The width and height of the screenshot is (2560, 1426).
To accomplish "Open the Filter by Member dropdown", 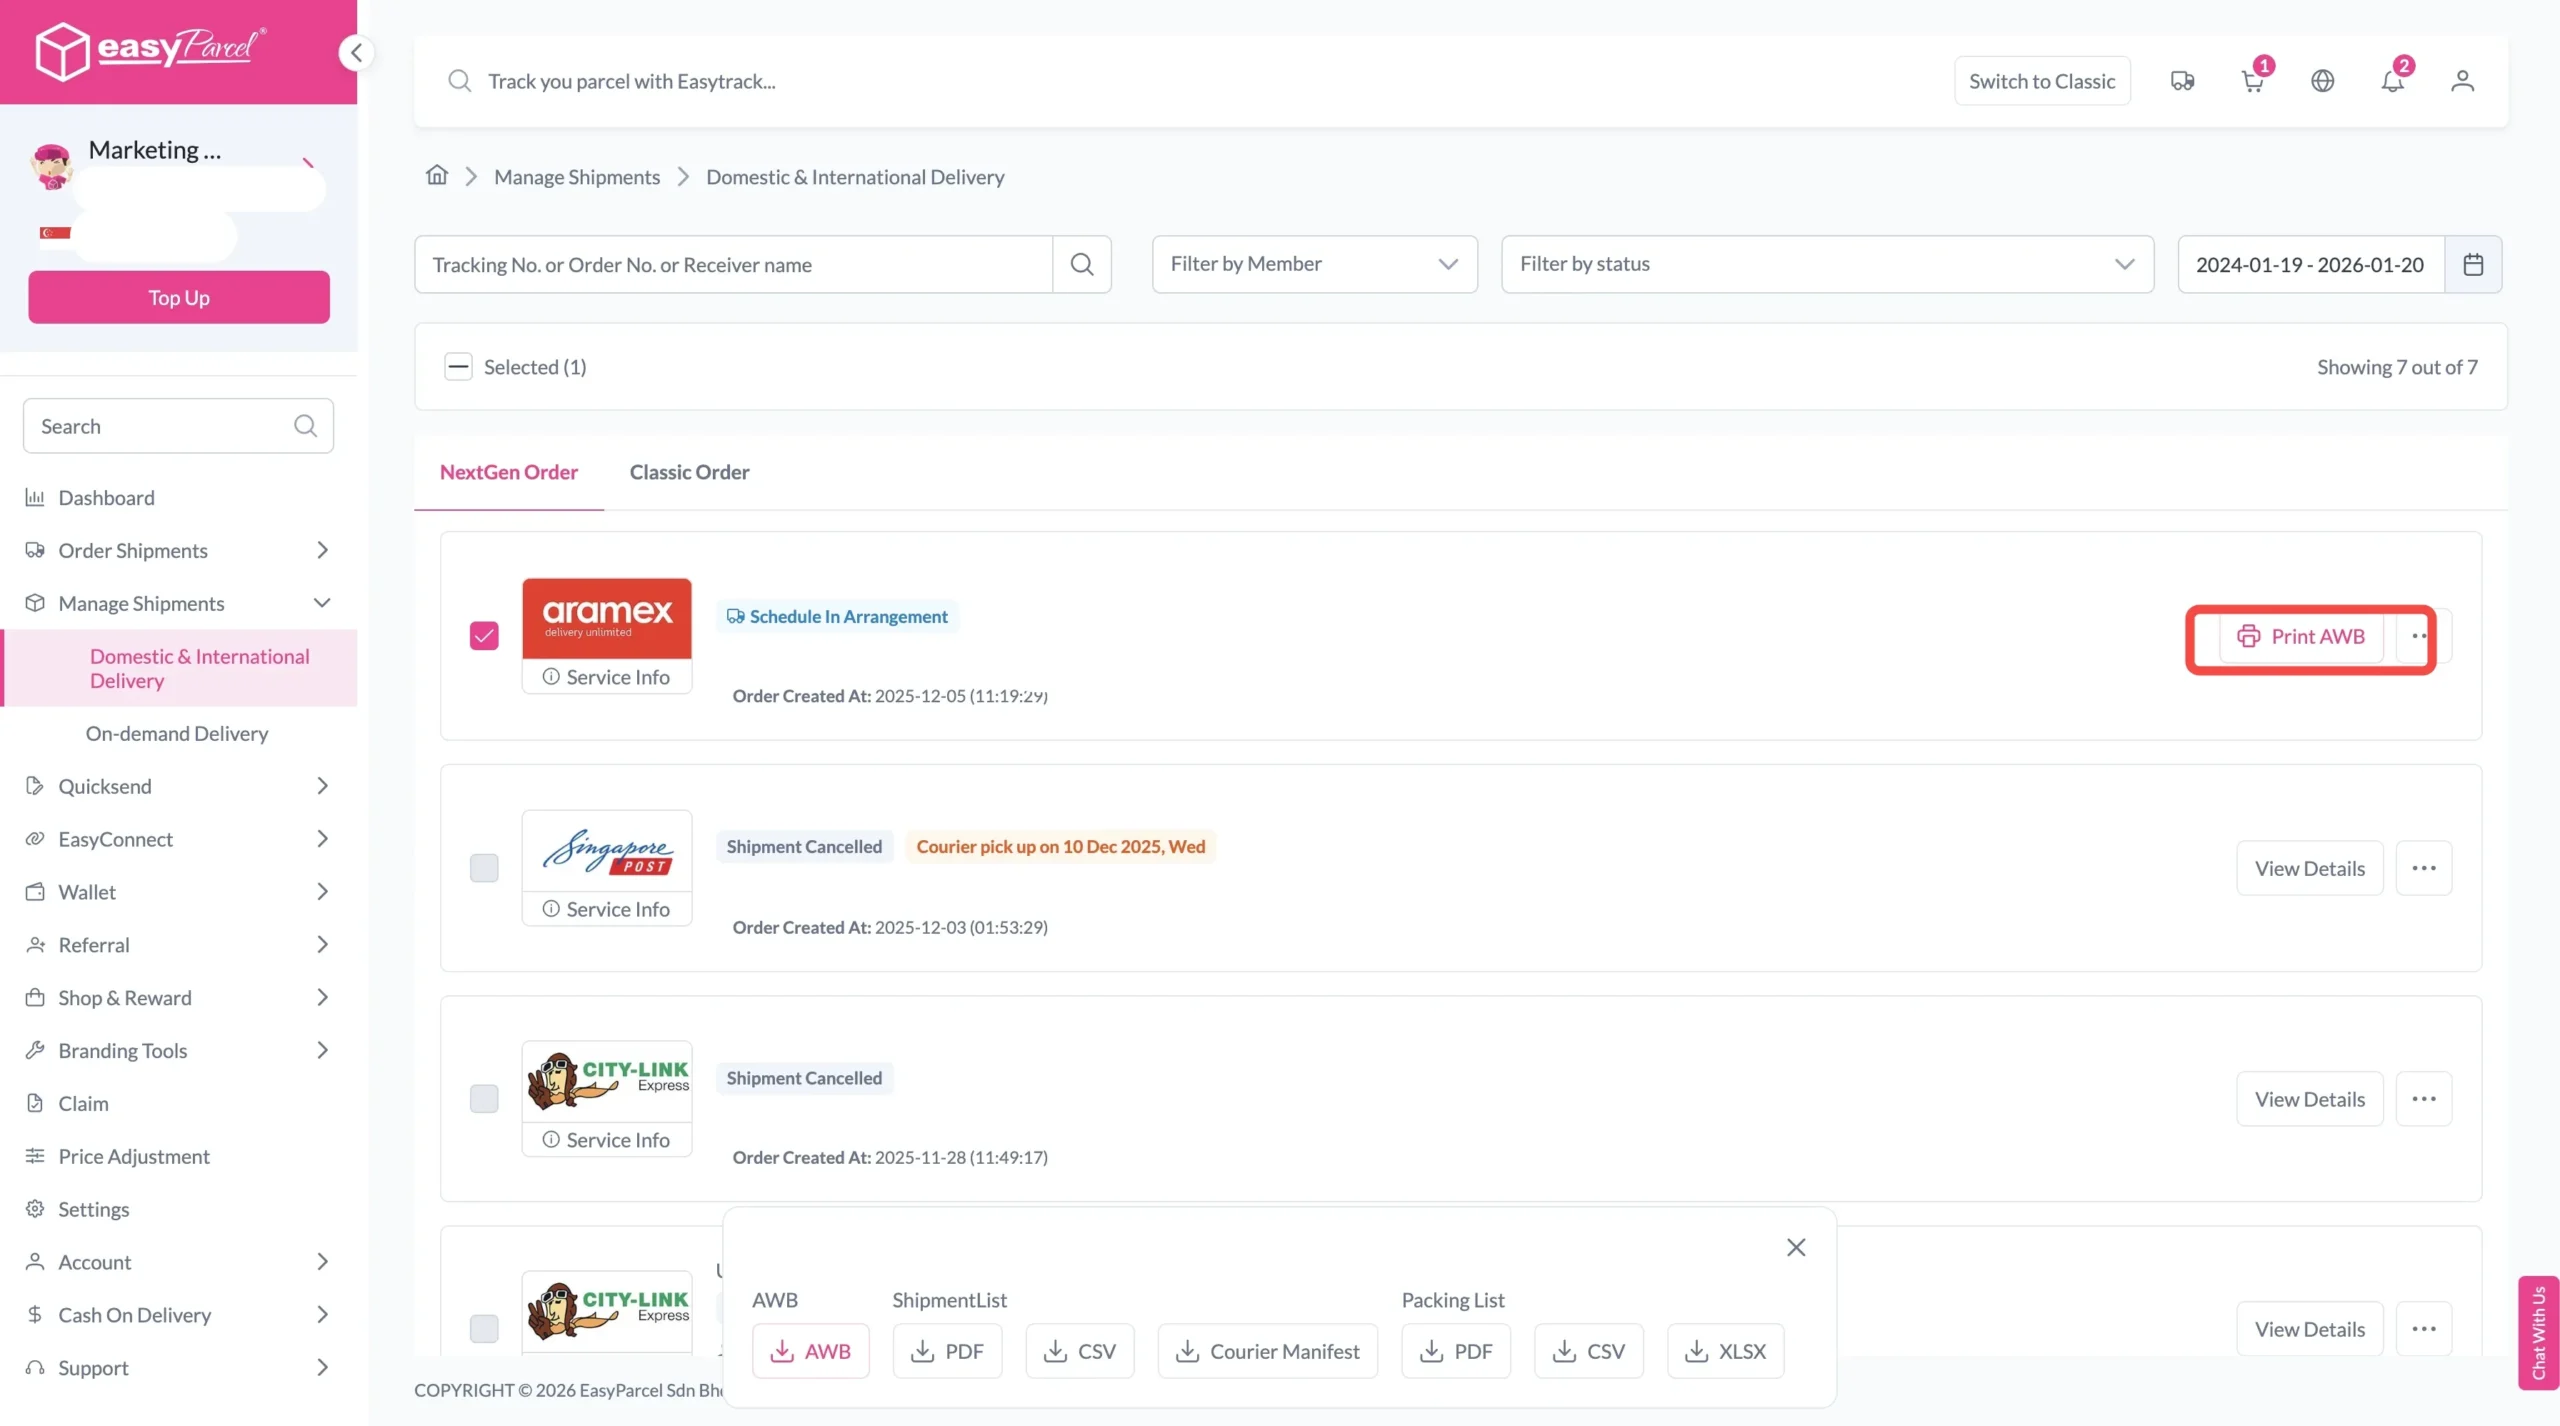I will tap(1314, 264).
